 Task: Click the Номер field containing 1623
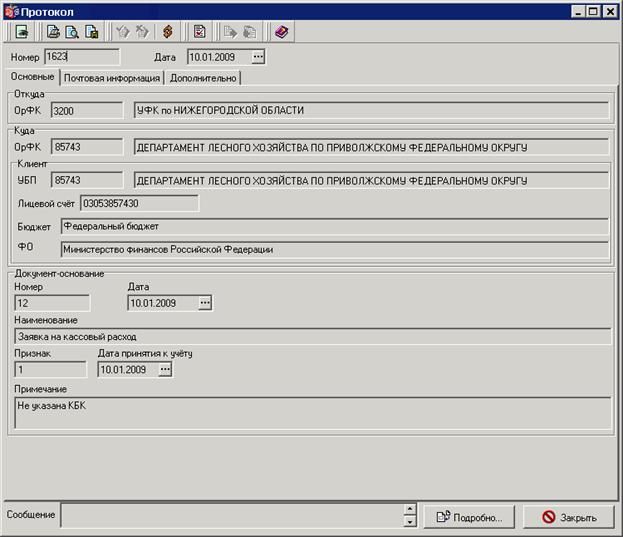[81, 57]
